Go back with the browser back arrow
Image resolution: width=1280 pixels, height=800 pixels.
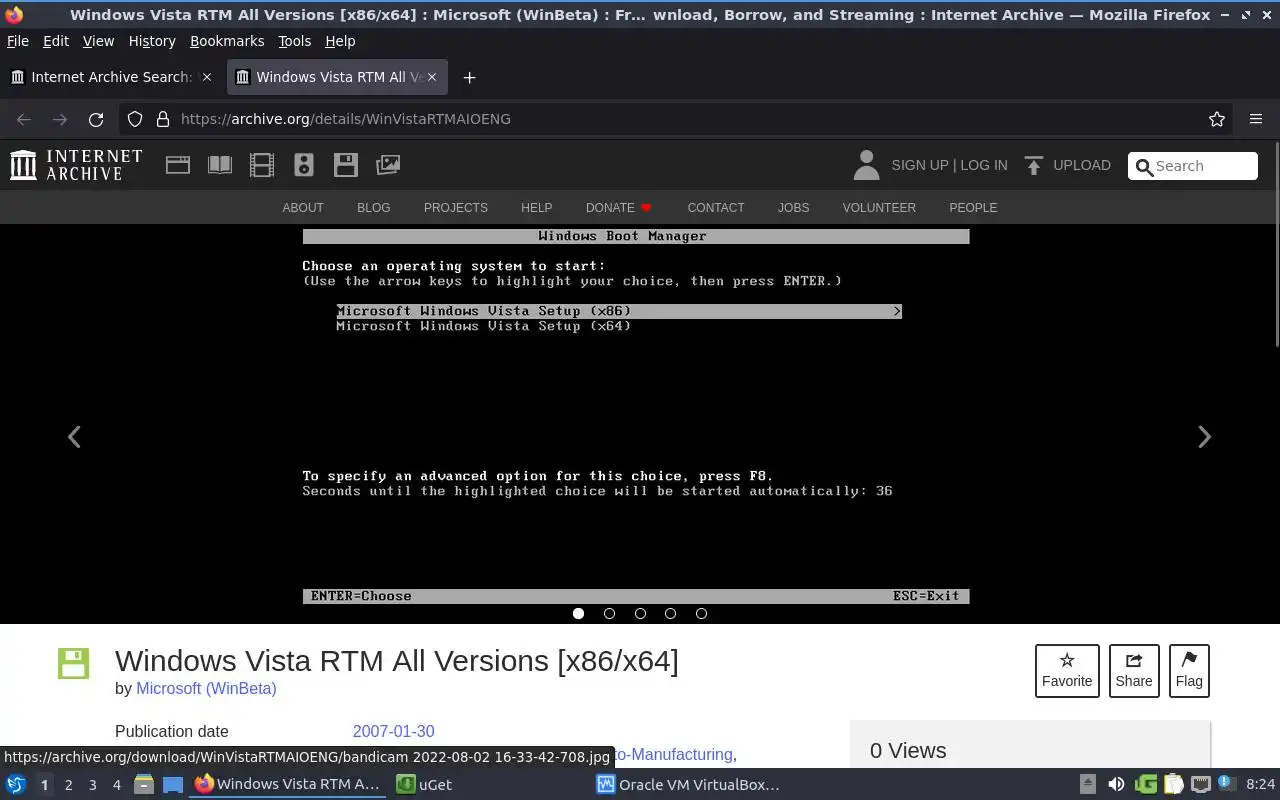(24, 119)
